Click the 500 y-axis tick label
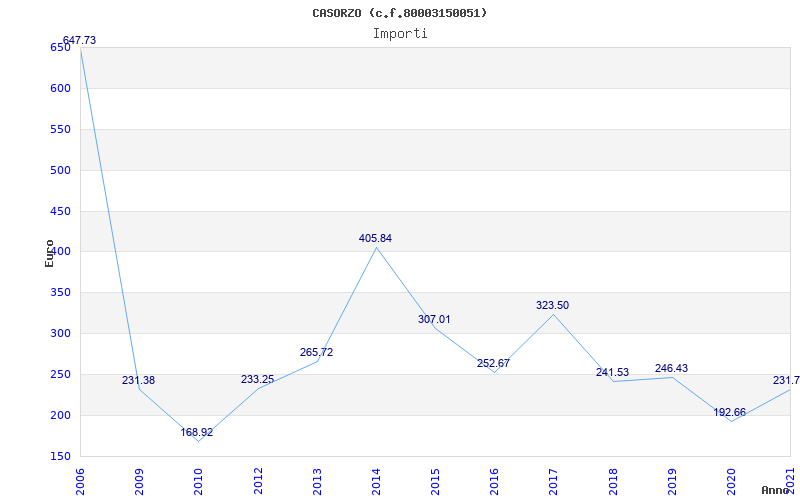The height and width of the screenshot is (500, 800). 60,170
